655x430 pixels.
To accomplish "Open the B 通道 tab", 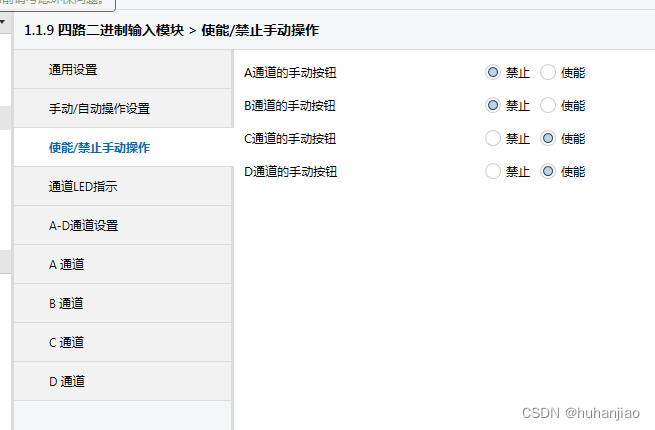I will [x=66, y=303].
